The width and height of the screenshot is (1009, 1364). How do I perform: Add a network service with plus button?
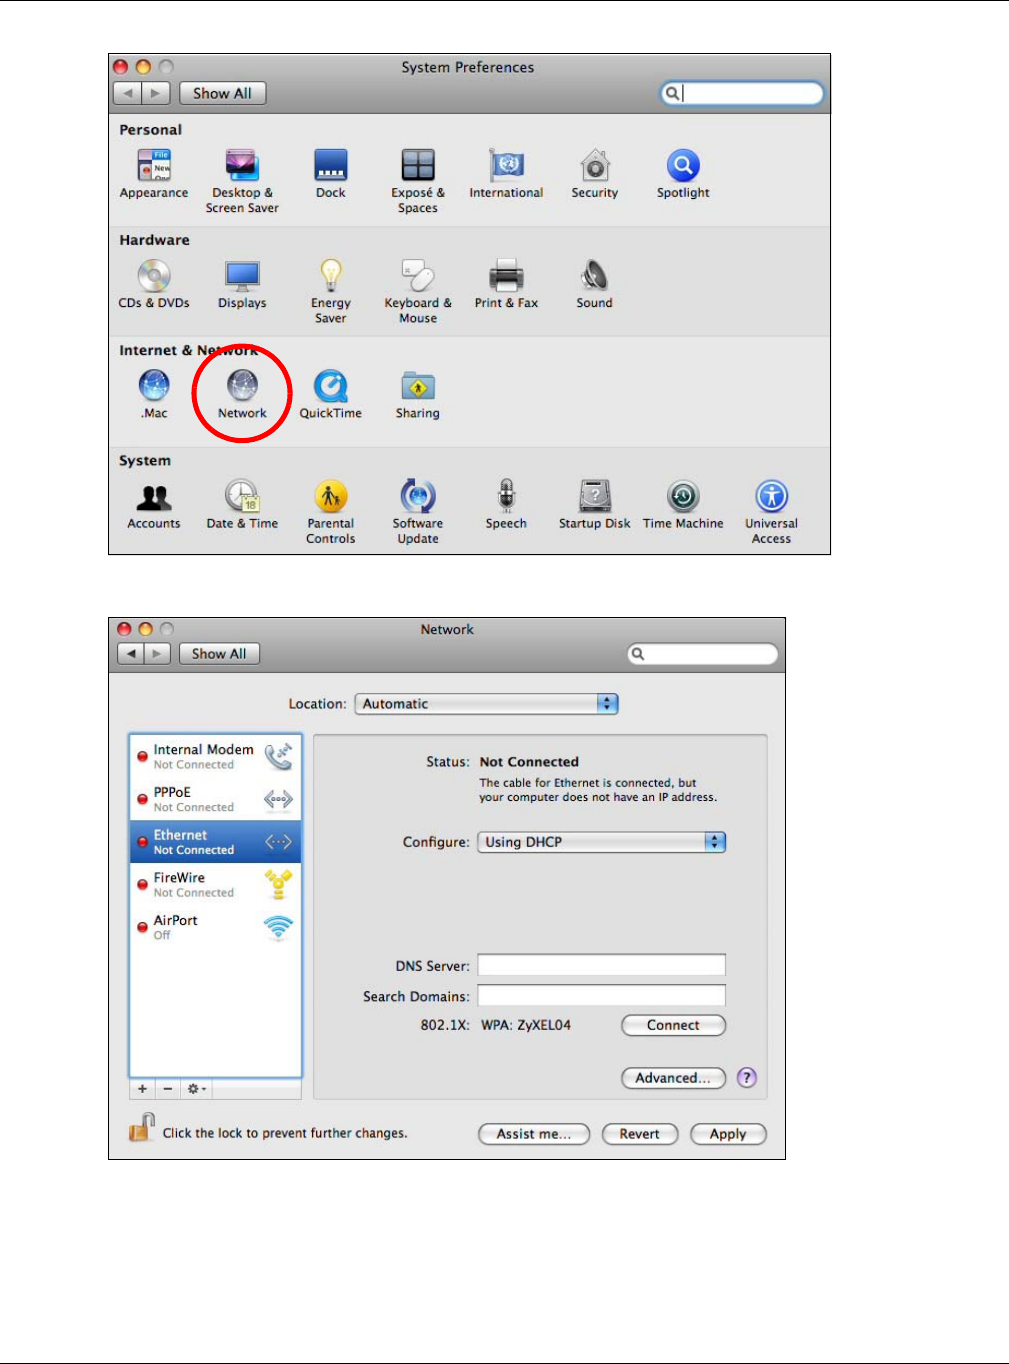(x=142, y=1088)
